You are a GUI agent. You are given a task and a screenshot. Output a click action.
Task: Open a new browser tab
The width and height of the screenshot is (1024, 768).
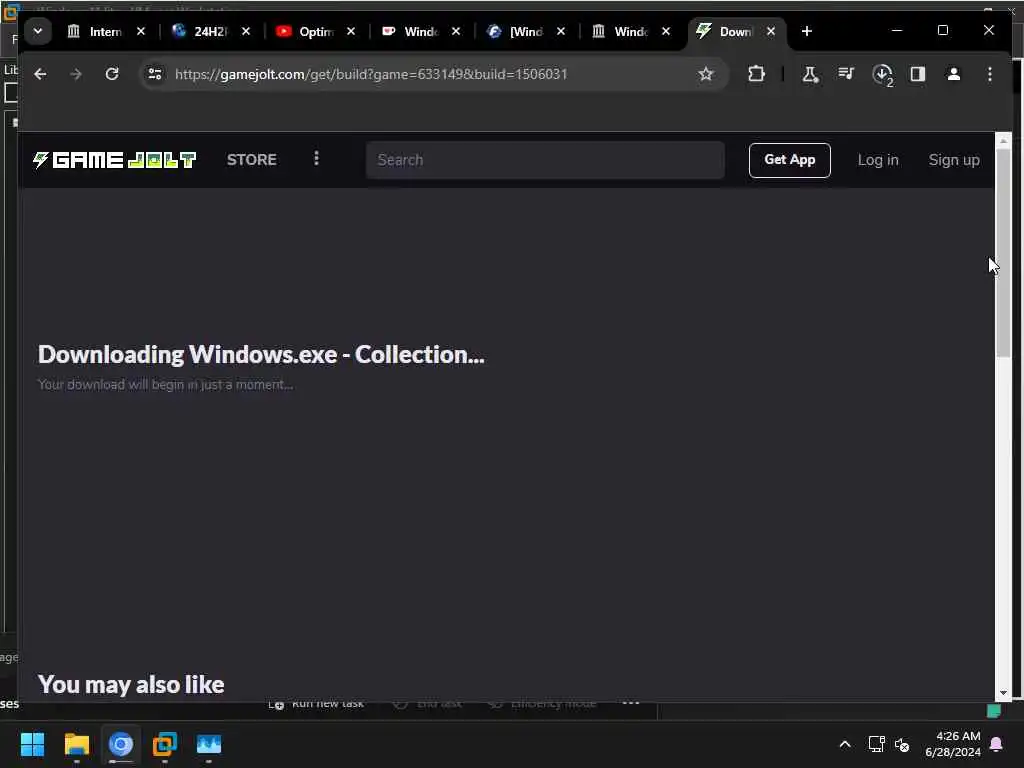tap(807, 31)
